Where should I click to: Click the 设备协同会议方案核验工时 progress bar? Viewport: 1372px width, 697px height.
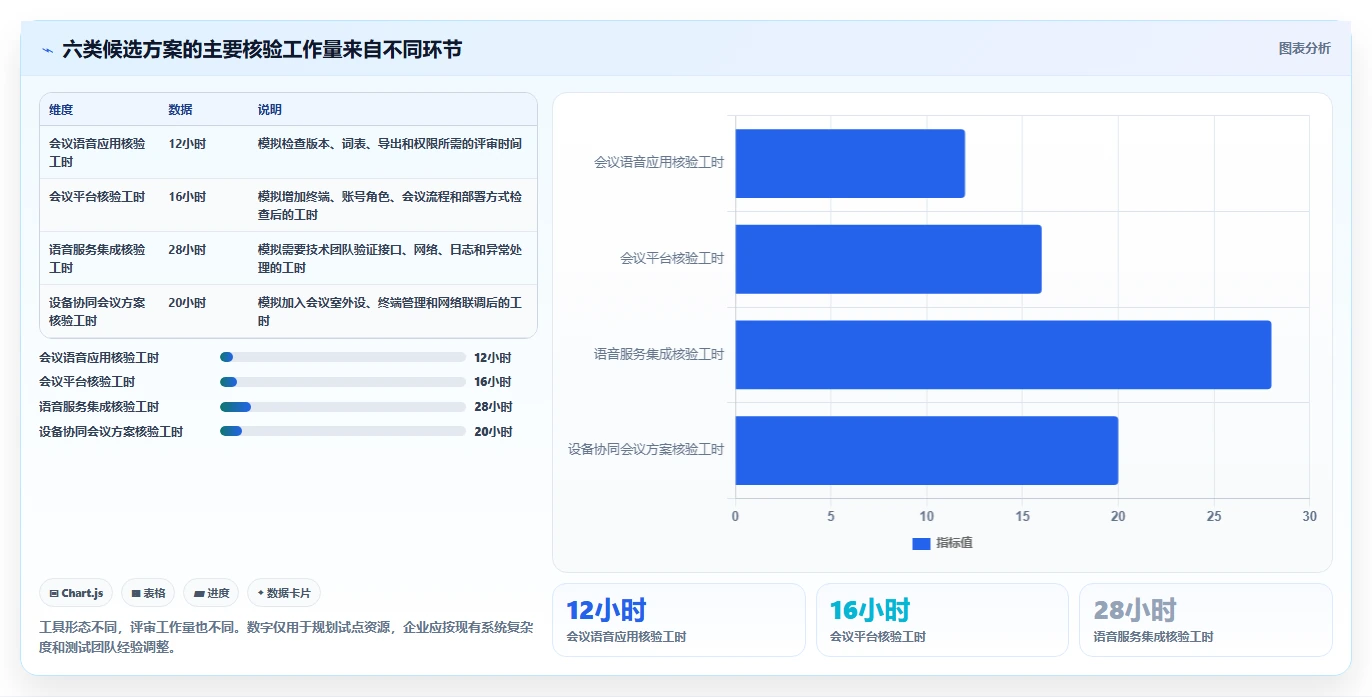343,431
